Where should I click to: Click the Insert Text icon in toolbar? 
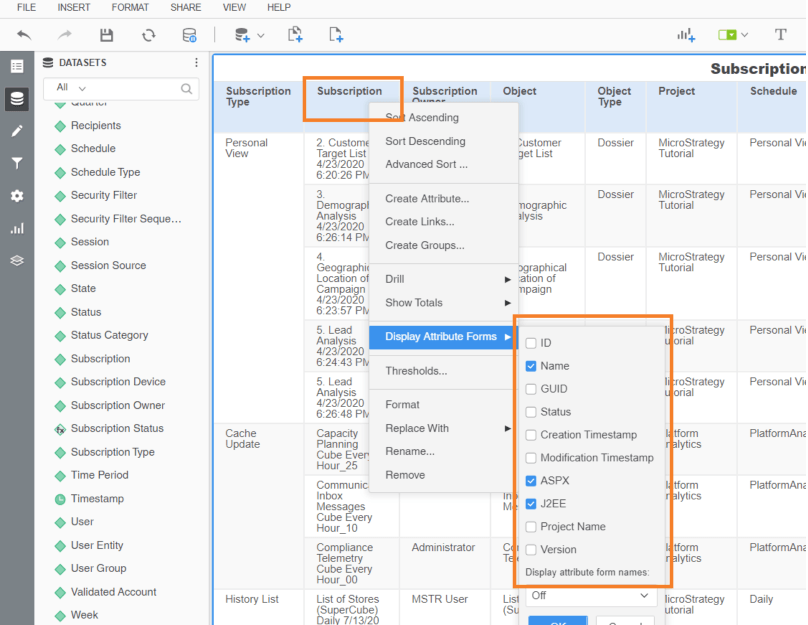(x=781, y=35)
